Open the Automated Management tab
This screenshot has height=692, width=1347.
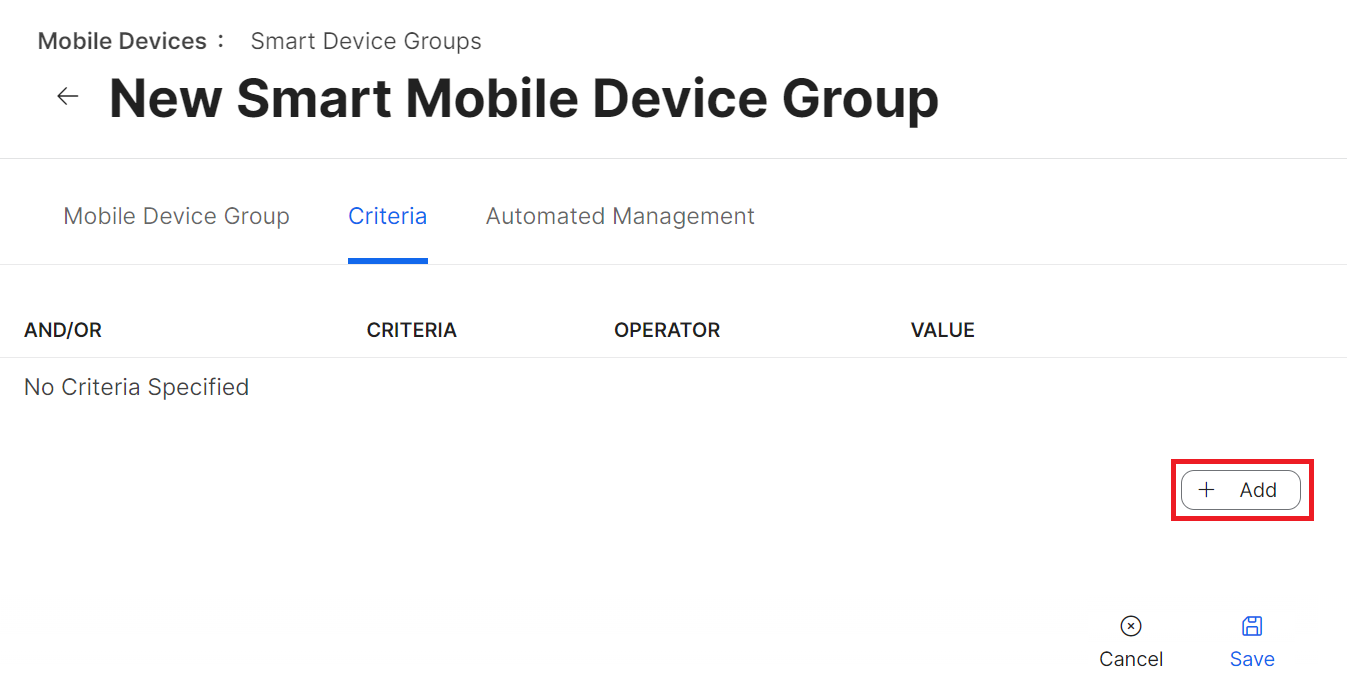pos(620,216)
